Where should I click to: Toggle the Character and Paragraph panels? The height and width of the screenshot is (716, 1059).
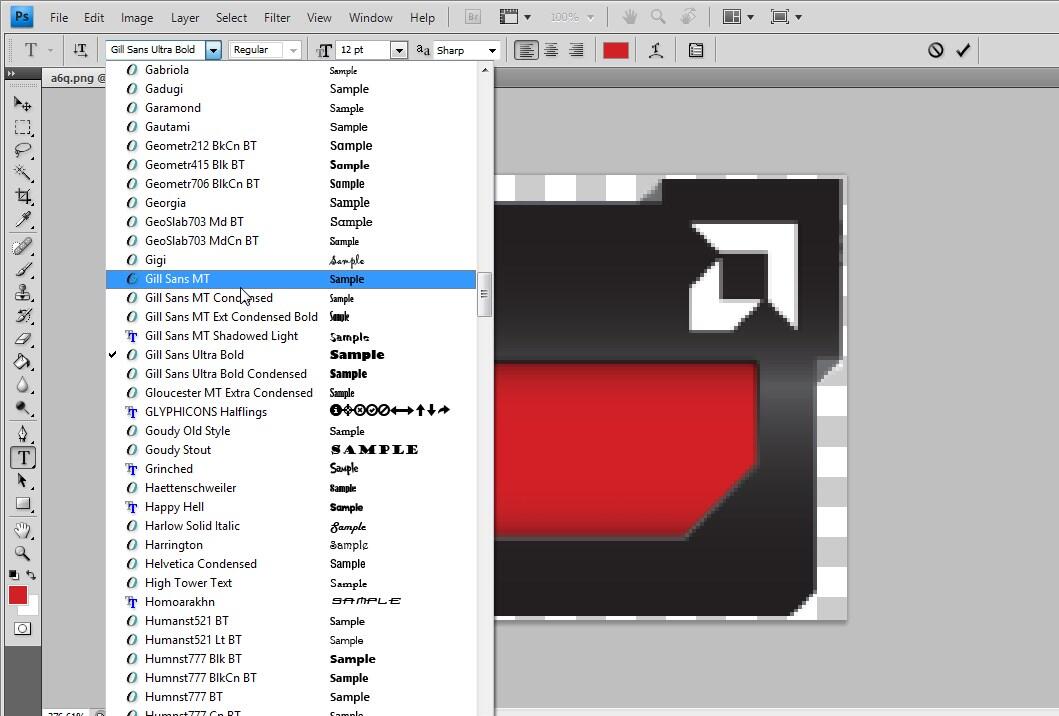click(696, 50)
